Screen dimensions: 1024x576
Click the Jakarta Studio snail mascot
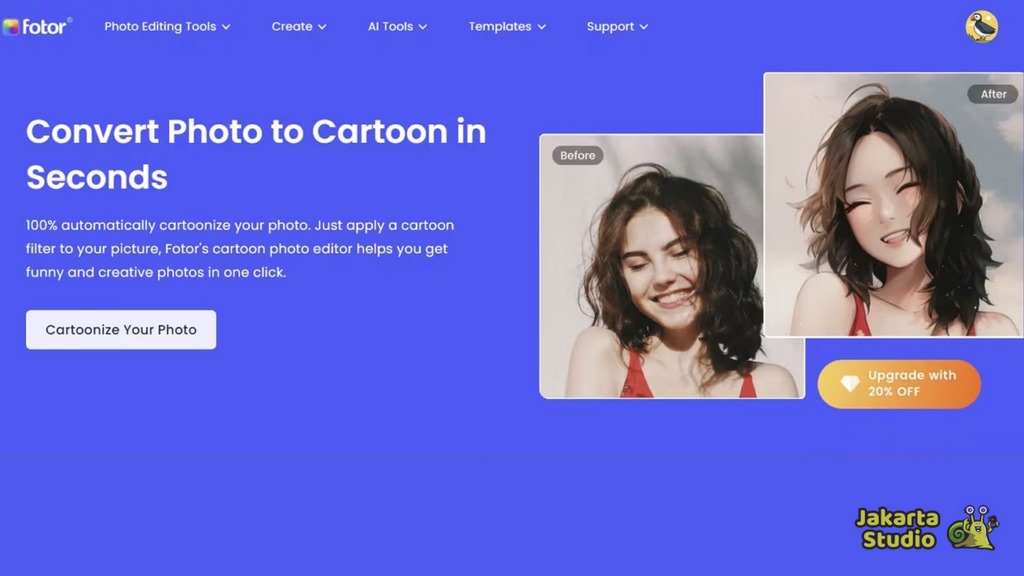point(973,527)
